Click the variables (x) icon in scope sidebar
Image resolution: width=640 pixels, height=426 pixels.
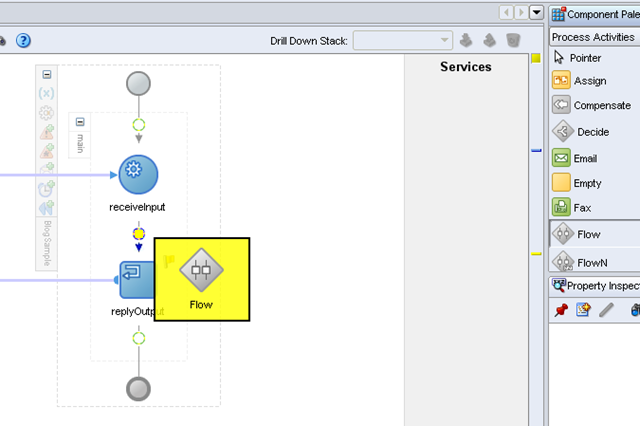(47, 93)
